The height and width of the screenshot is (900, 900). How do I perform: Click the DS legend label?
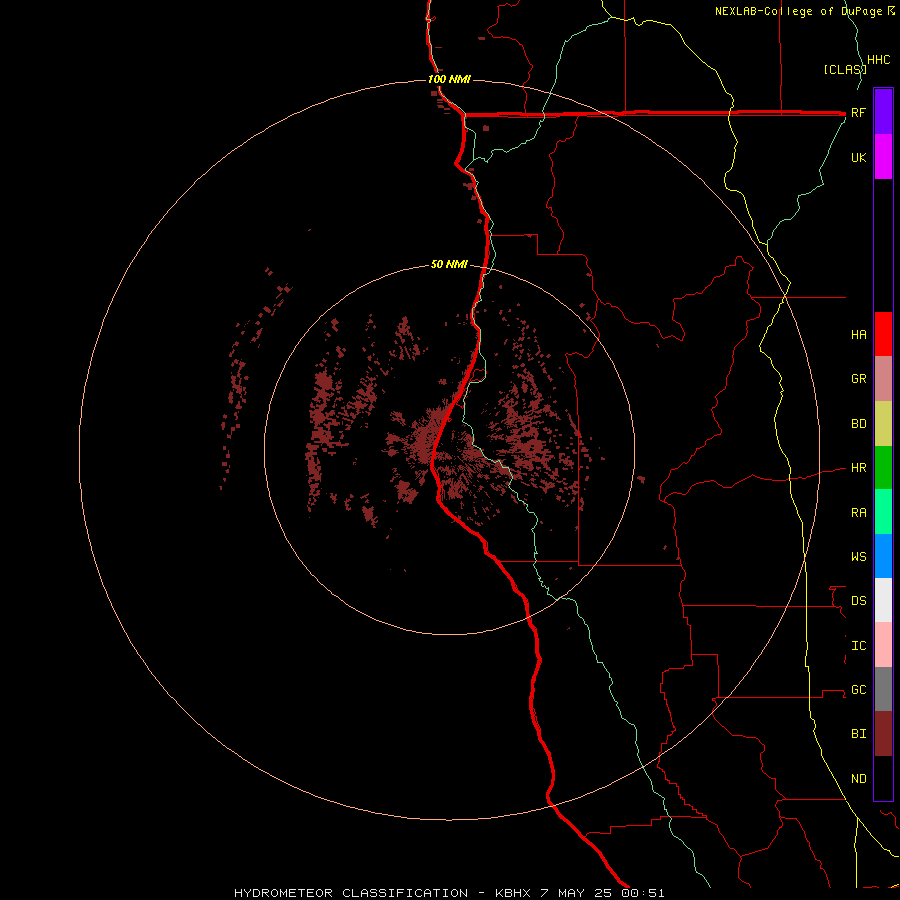[858, 601]
